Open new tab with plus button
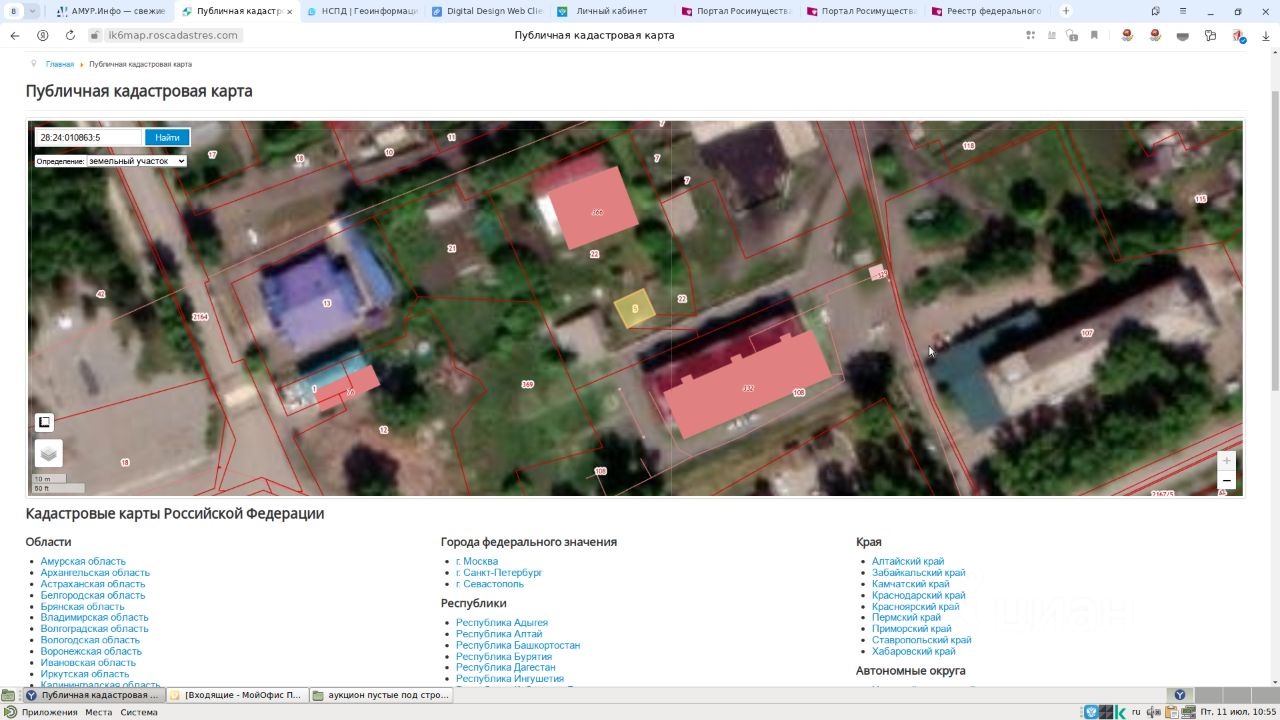The height and width of the screenshot is (720, 1280). coord(1066,11)
